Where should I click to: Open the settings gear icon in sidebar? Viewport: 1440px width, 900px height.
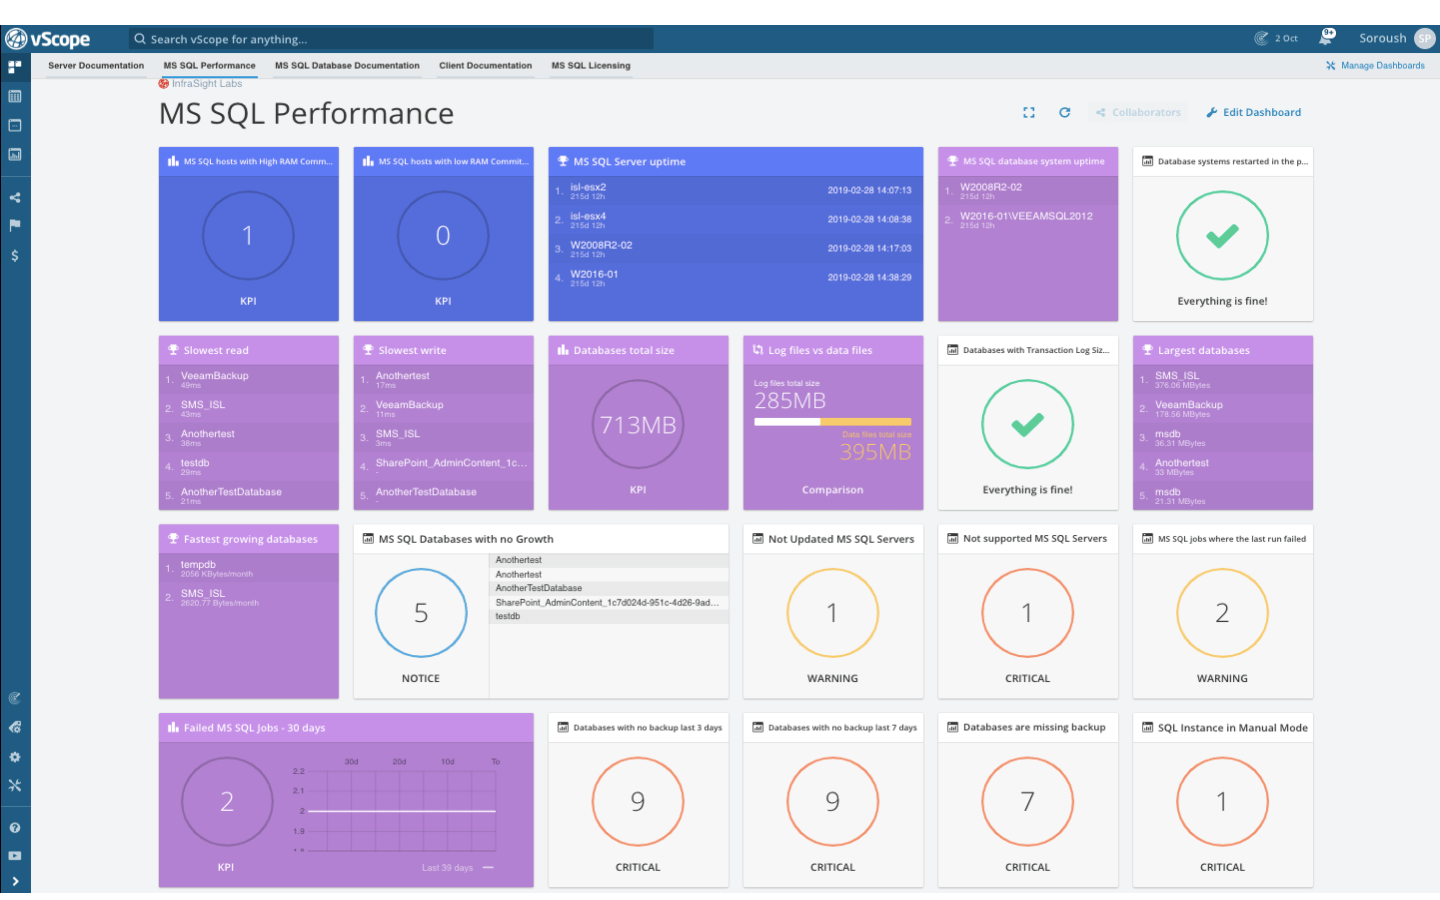(14, 757)
